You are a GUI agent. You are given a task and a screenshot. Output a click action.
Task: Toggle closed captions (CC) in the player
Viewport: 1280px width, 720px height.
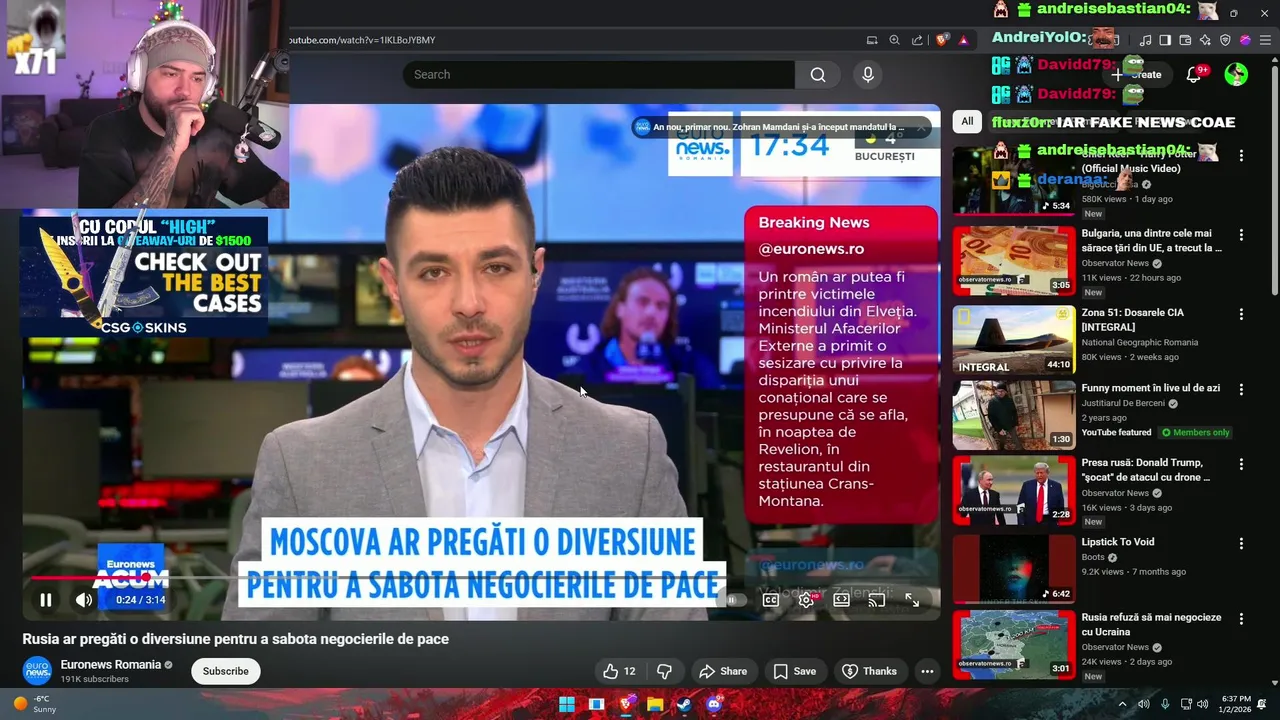[x=771, y=600]
